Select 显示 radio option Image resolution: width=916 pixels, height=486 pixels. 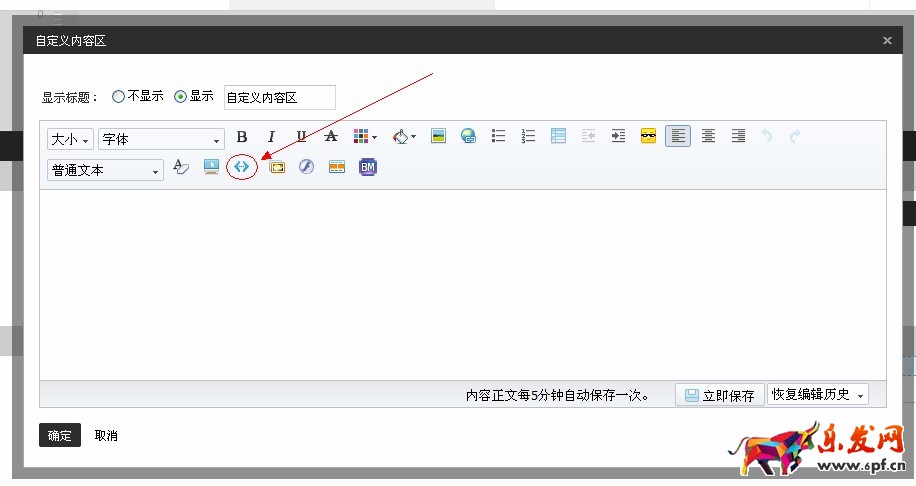pos(181,96)
